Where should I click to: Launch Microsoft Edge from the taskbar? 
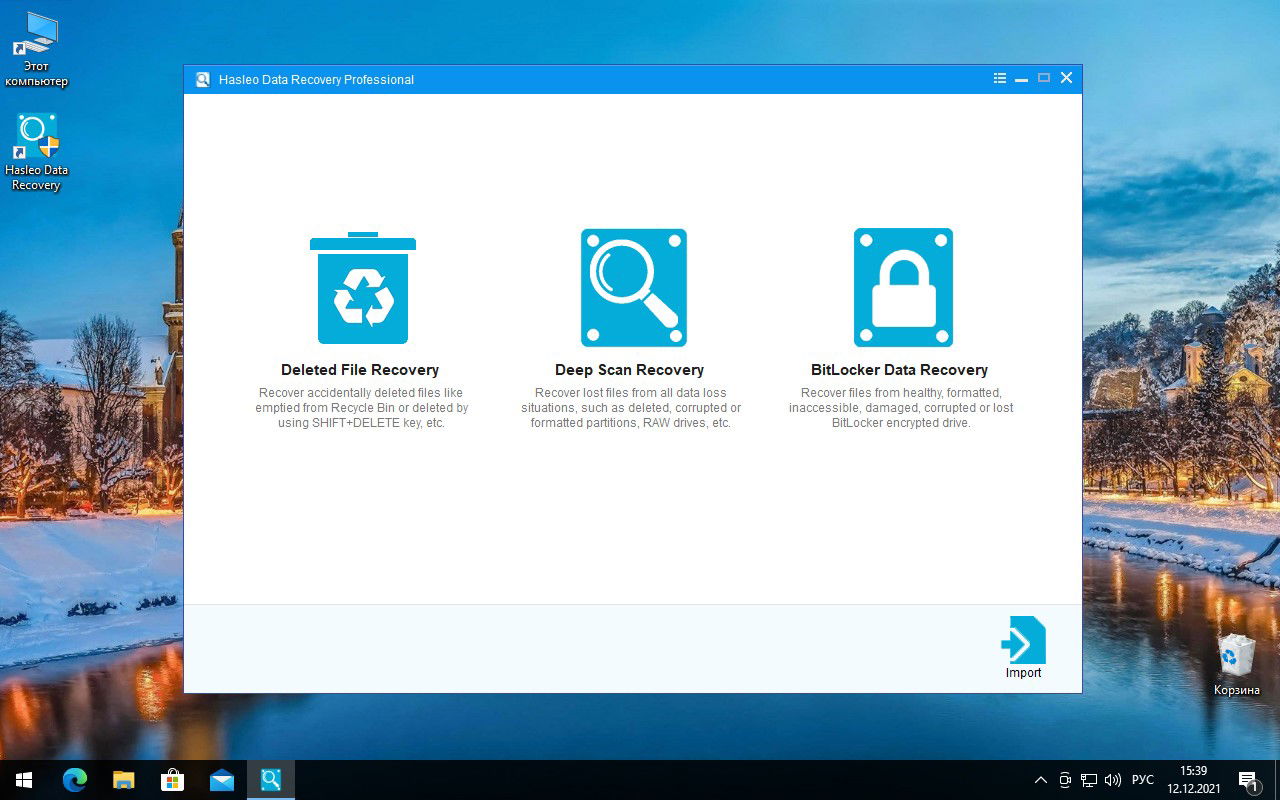click(x=74, y=780)
